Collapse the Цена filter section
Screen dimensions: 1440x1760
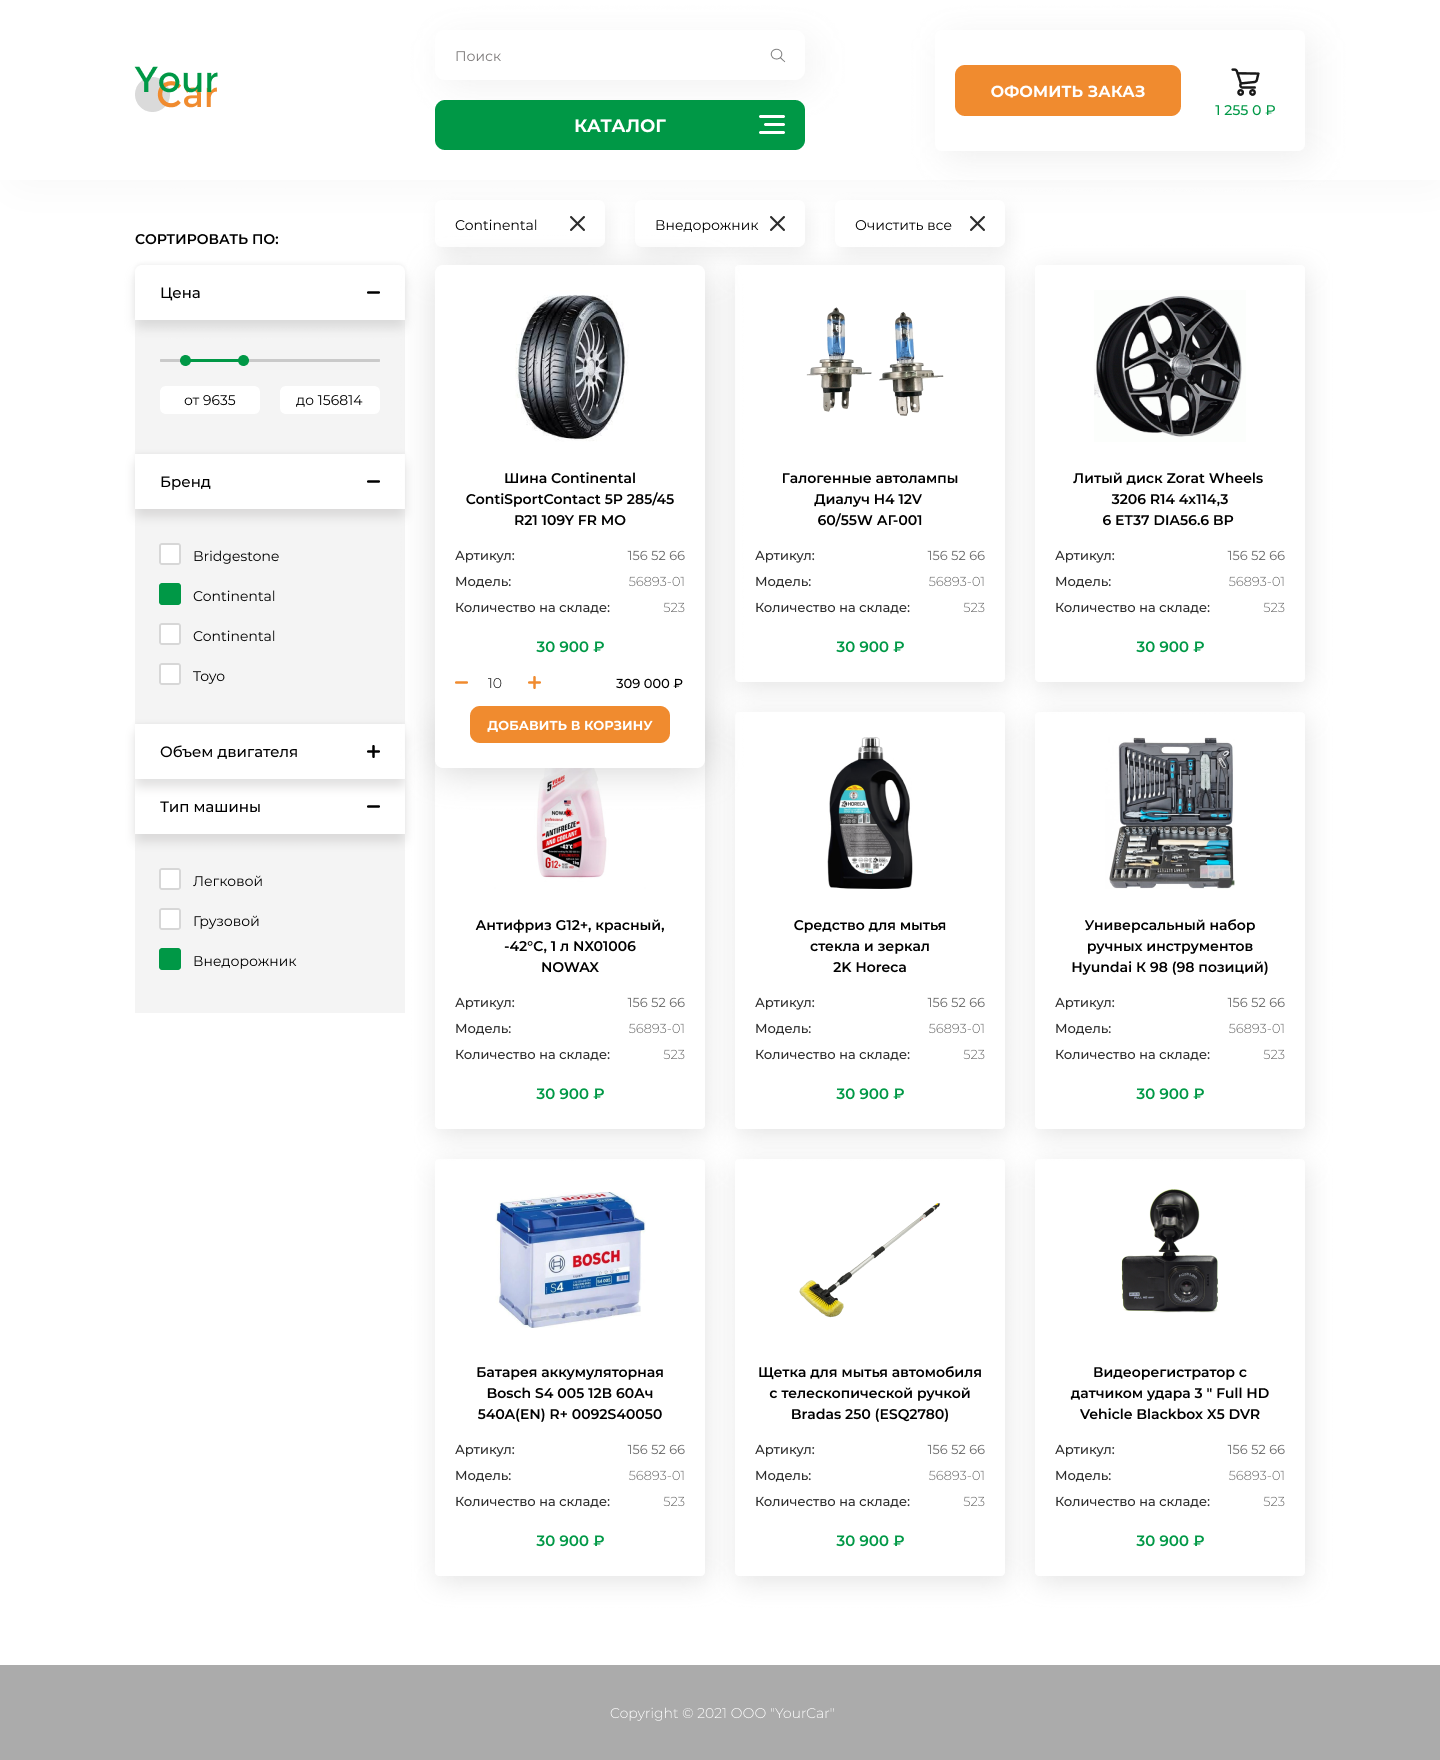373,293
